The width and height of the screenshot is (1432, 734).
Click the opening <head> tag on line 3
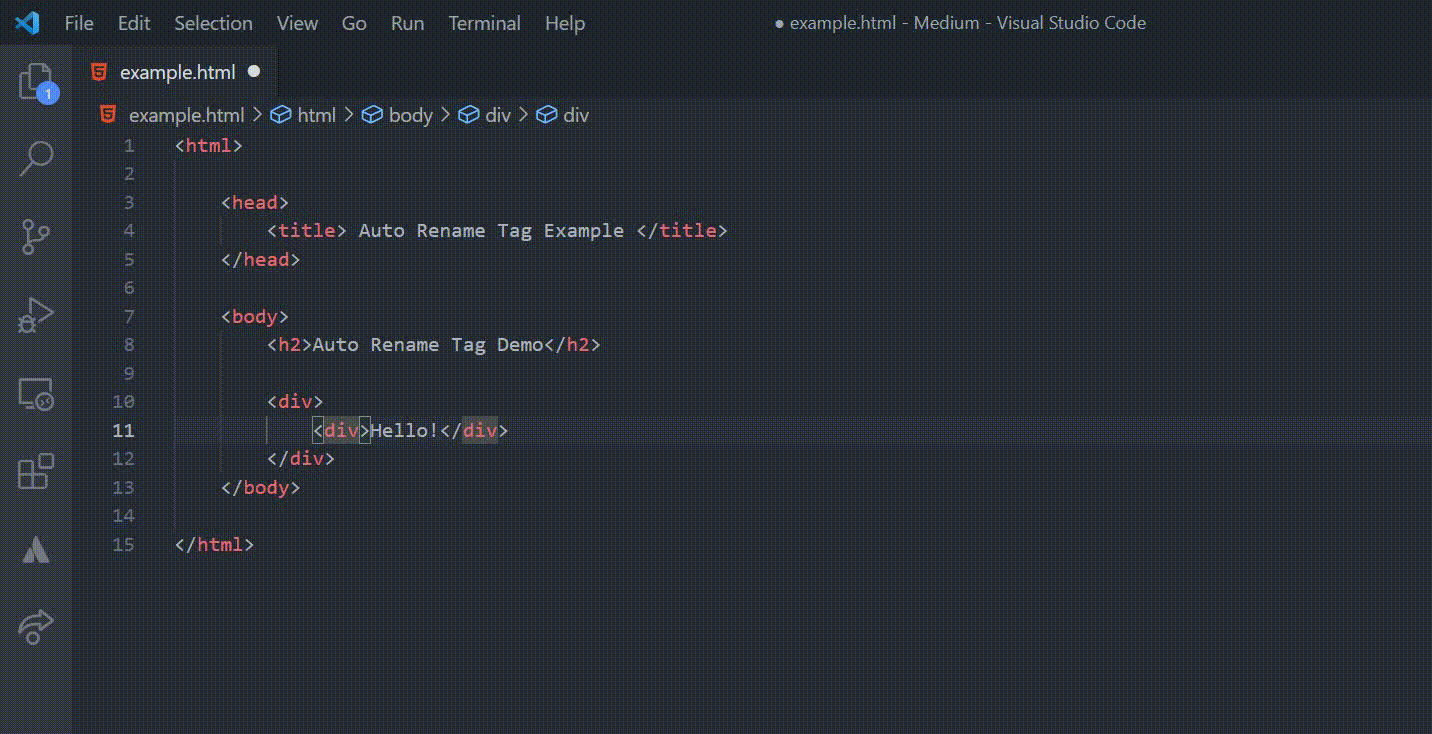[x=255, y=203]
